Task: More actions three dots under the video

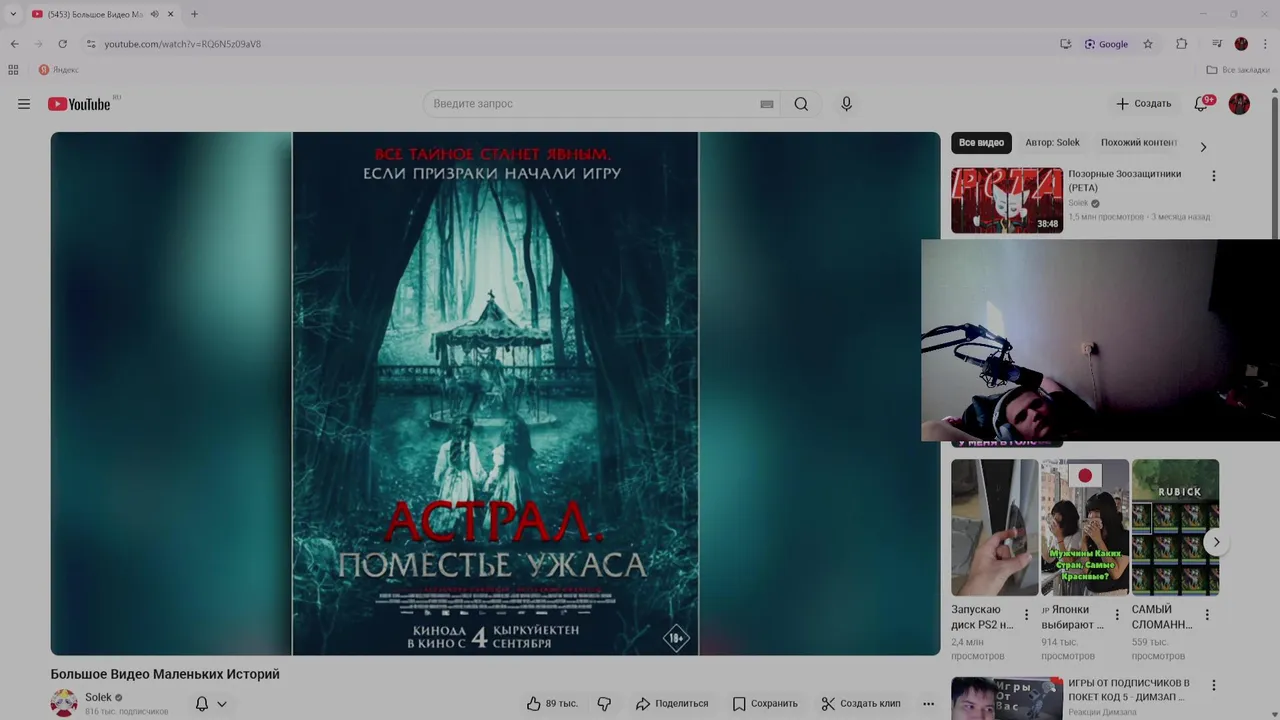Action: point(928,703)
